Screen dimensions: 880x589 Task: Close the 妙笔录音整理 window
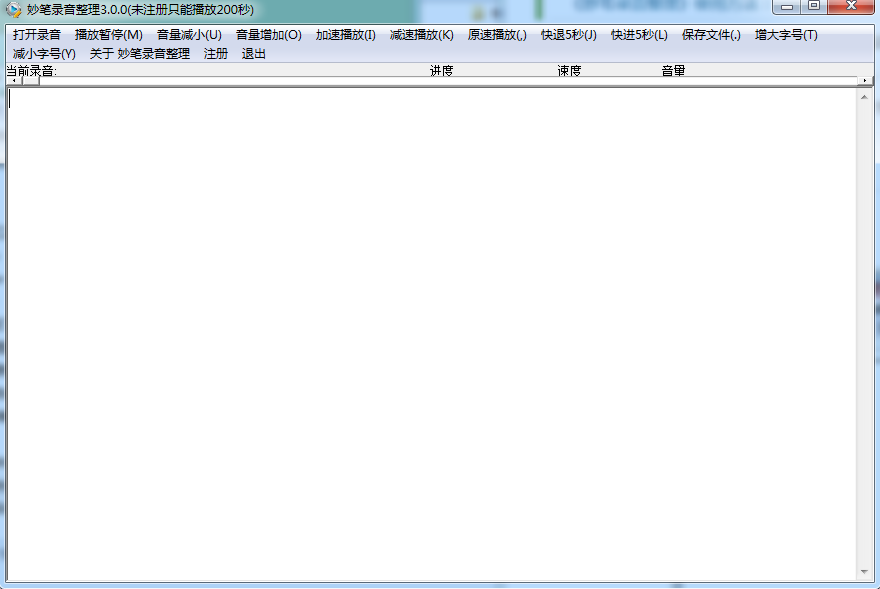(851, 7)
